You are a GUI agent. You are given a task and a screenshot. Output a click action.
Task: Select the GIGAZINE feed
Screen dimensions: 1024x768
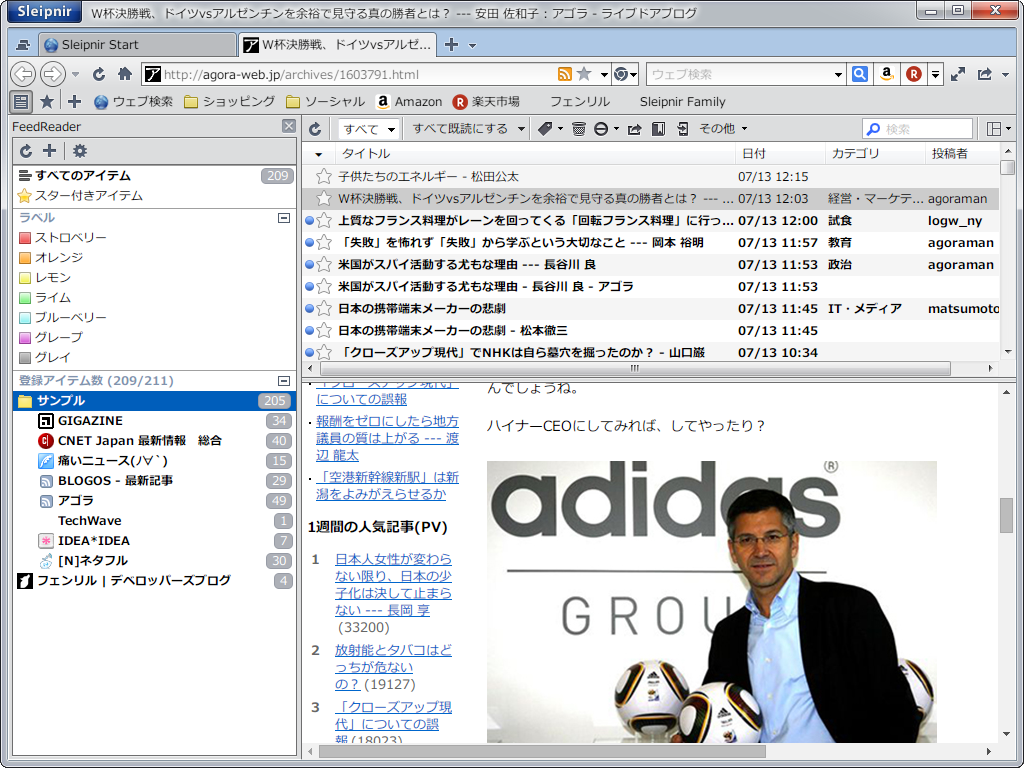[x=154, y=421]
